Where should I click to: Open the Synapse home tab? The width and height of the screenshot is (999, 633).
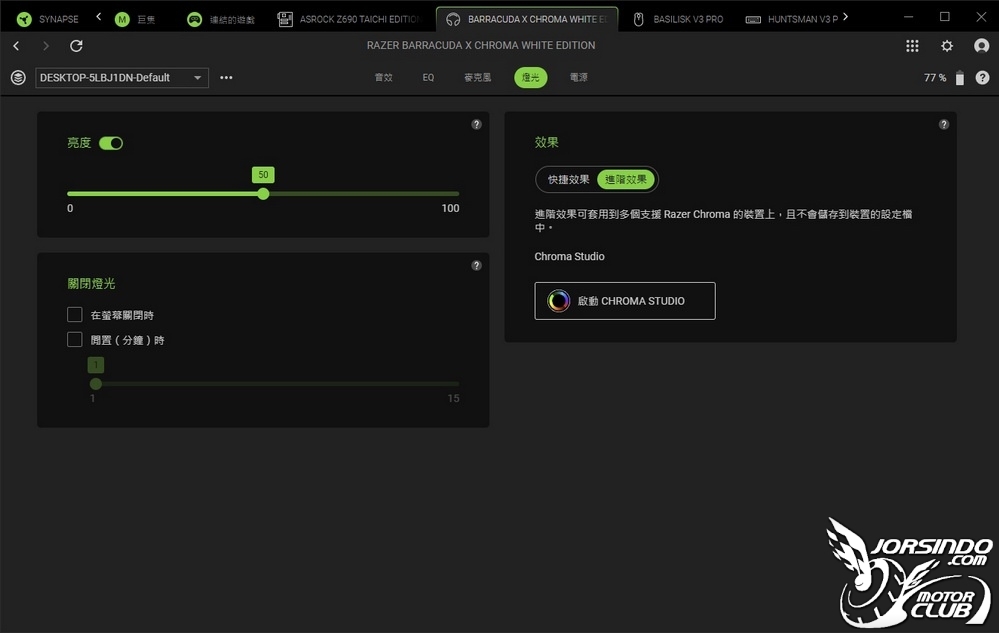click(x=48, y=19)
